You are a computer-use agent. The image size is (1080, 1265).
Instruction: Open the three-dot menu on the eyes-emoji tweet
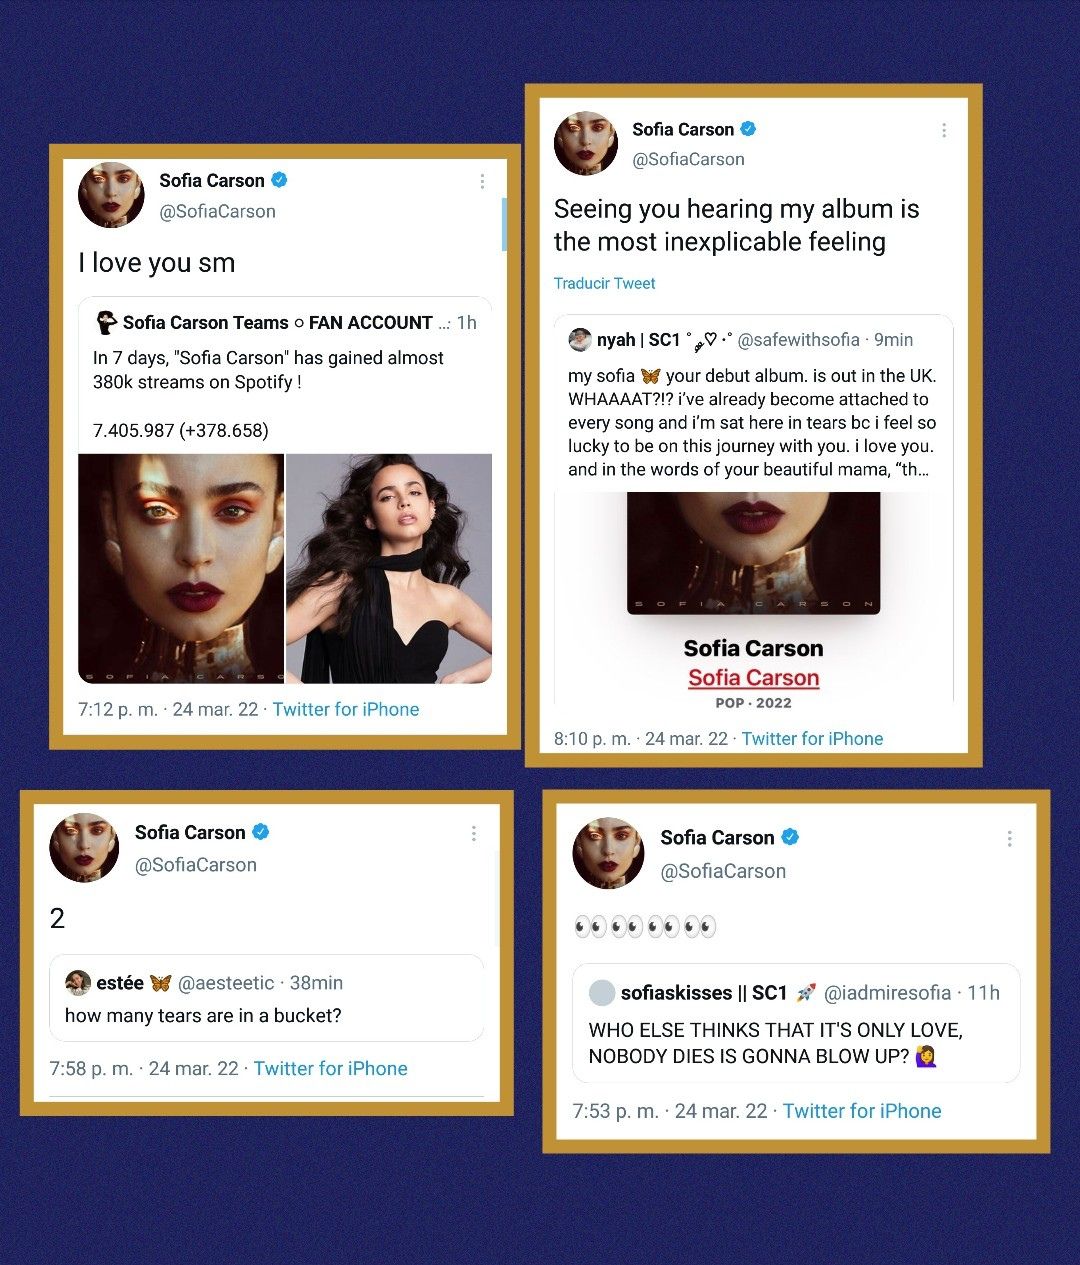click(1009, 838)
